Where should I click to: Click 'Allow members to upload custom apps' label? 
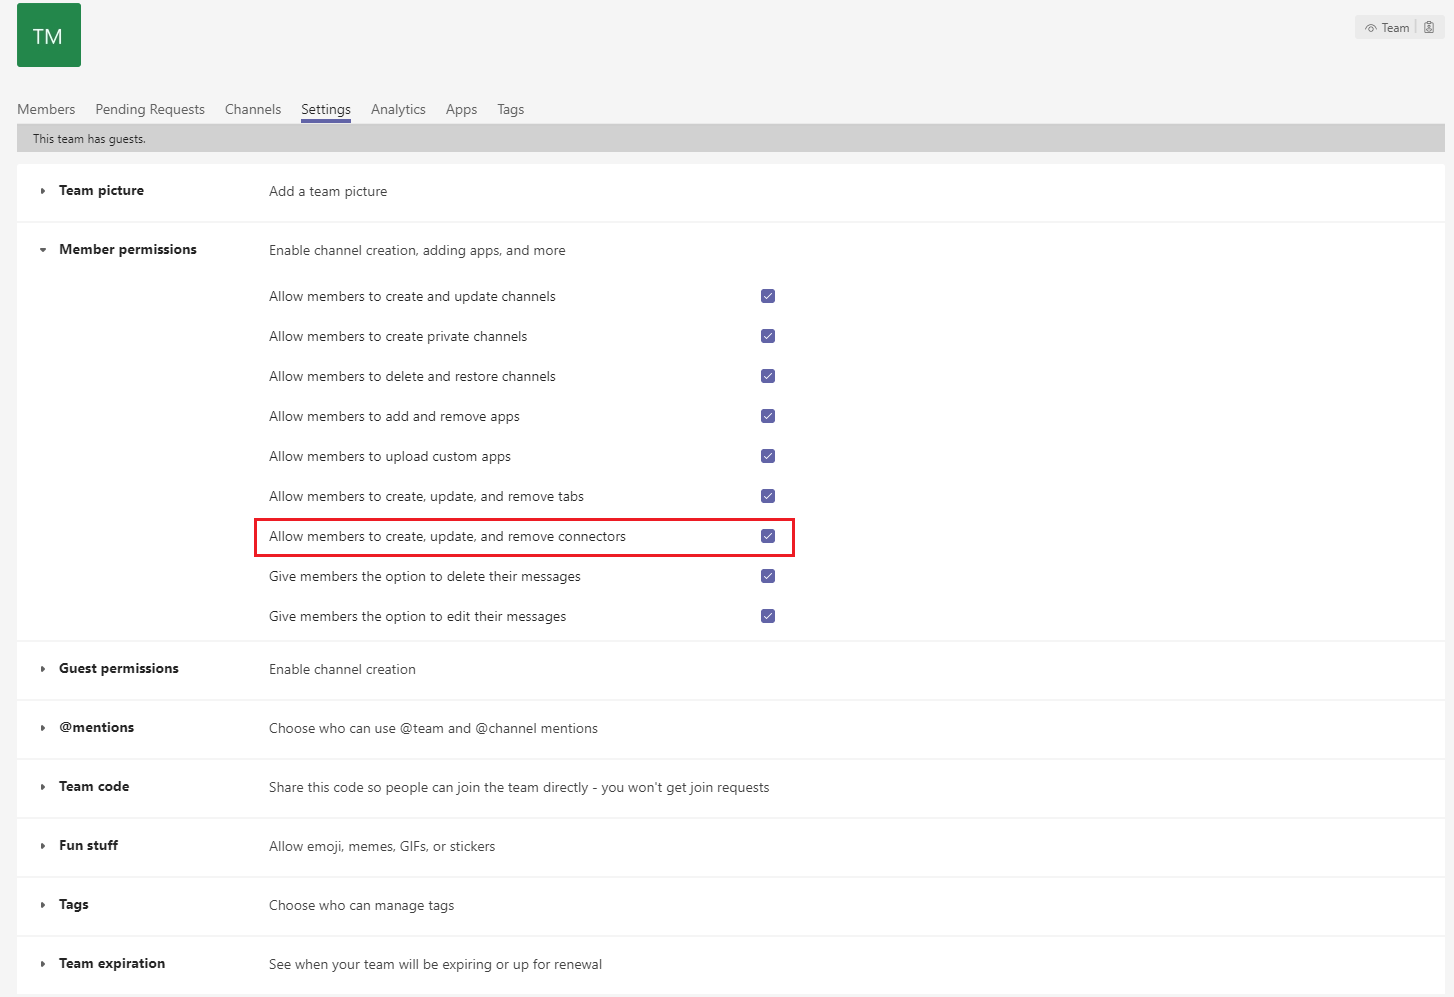tap(390, 456)
